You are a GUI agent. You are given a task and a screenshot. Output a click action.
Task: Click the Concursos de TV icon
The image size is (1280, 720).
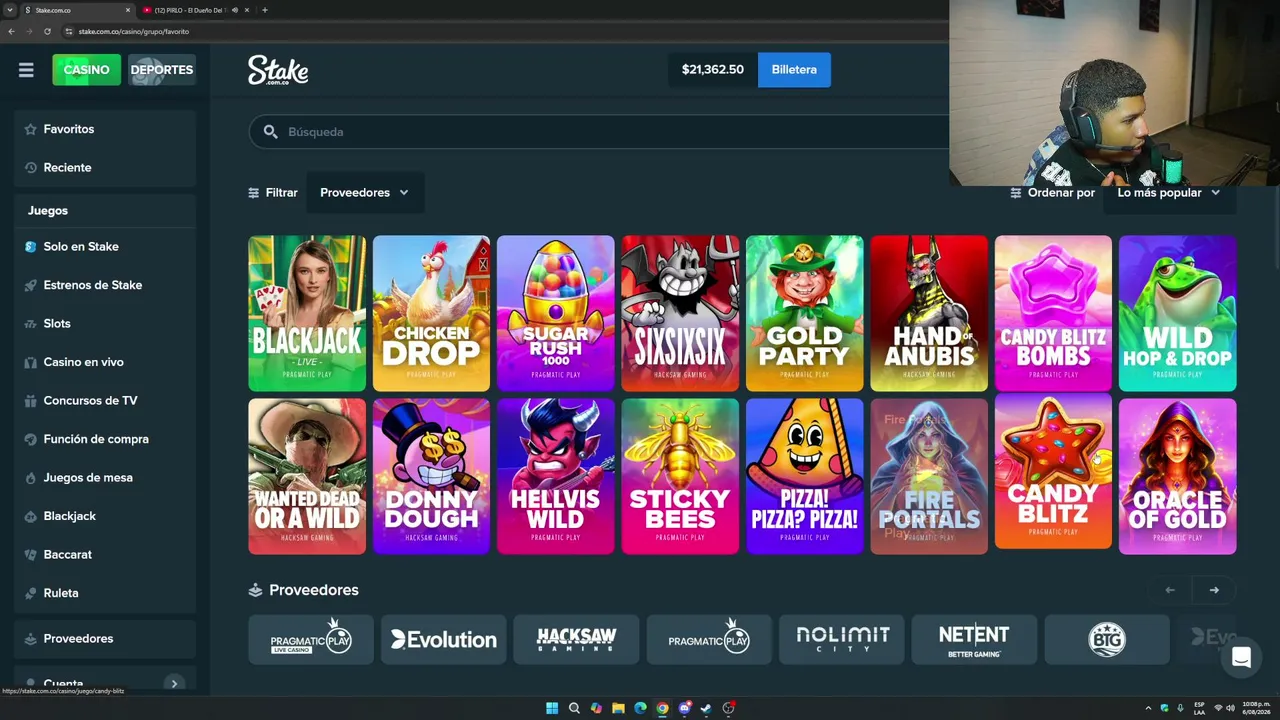(30, 401)
